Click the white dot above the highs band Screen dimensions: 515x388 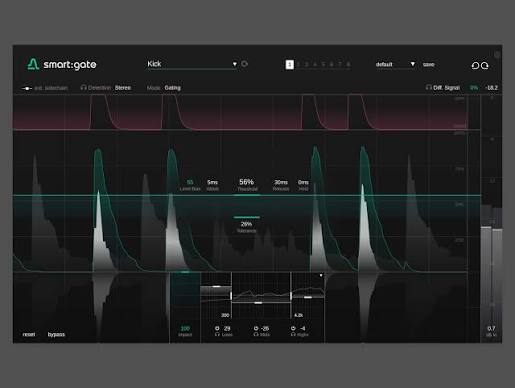(321, 275)
